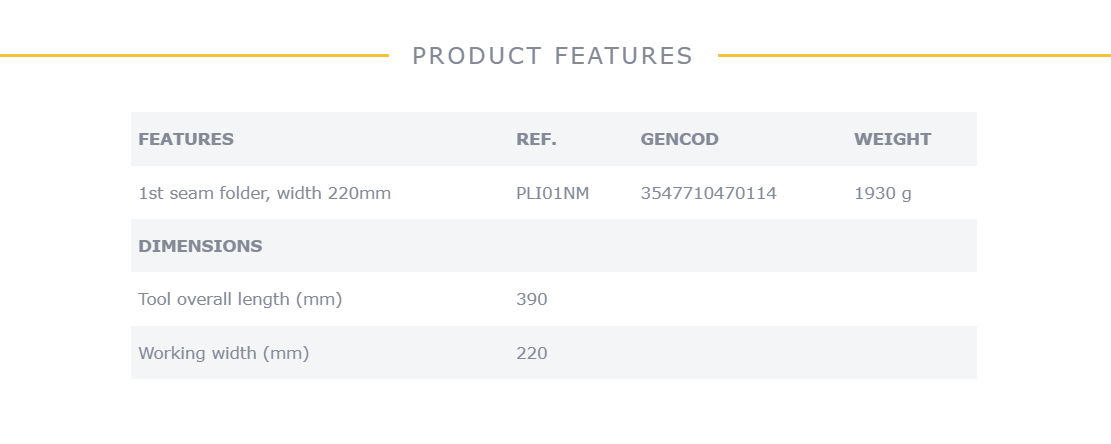
Task: Click the empty GENCOD cell in Working width row
Action: click(740, 353)
